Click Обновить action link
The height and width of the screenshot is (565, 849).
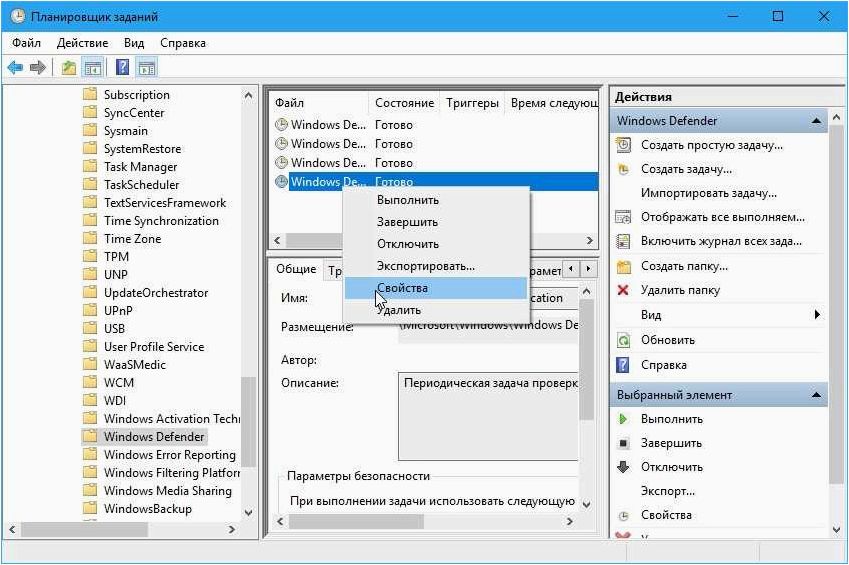pyautogui.click(x=668, y=340)
